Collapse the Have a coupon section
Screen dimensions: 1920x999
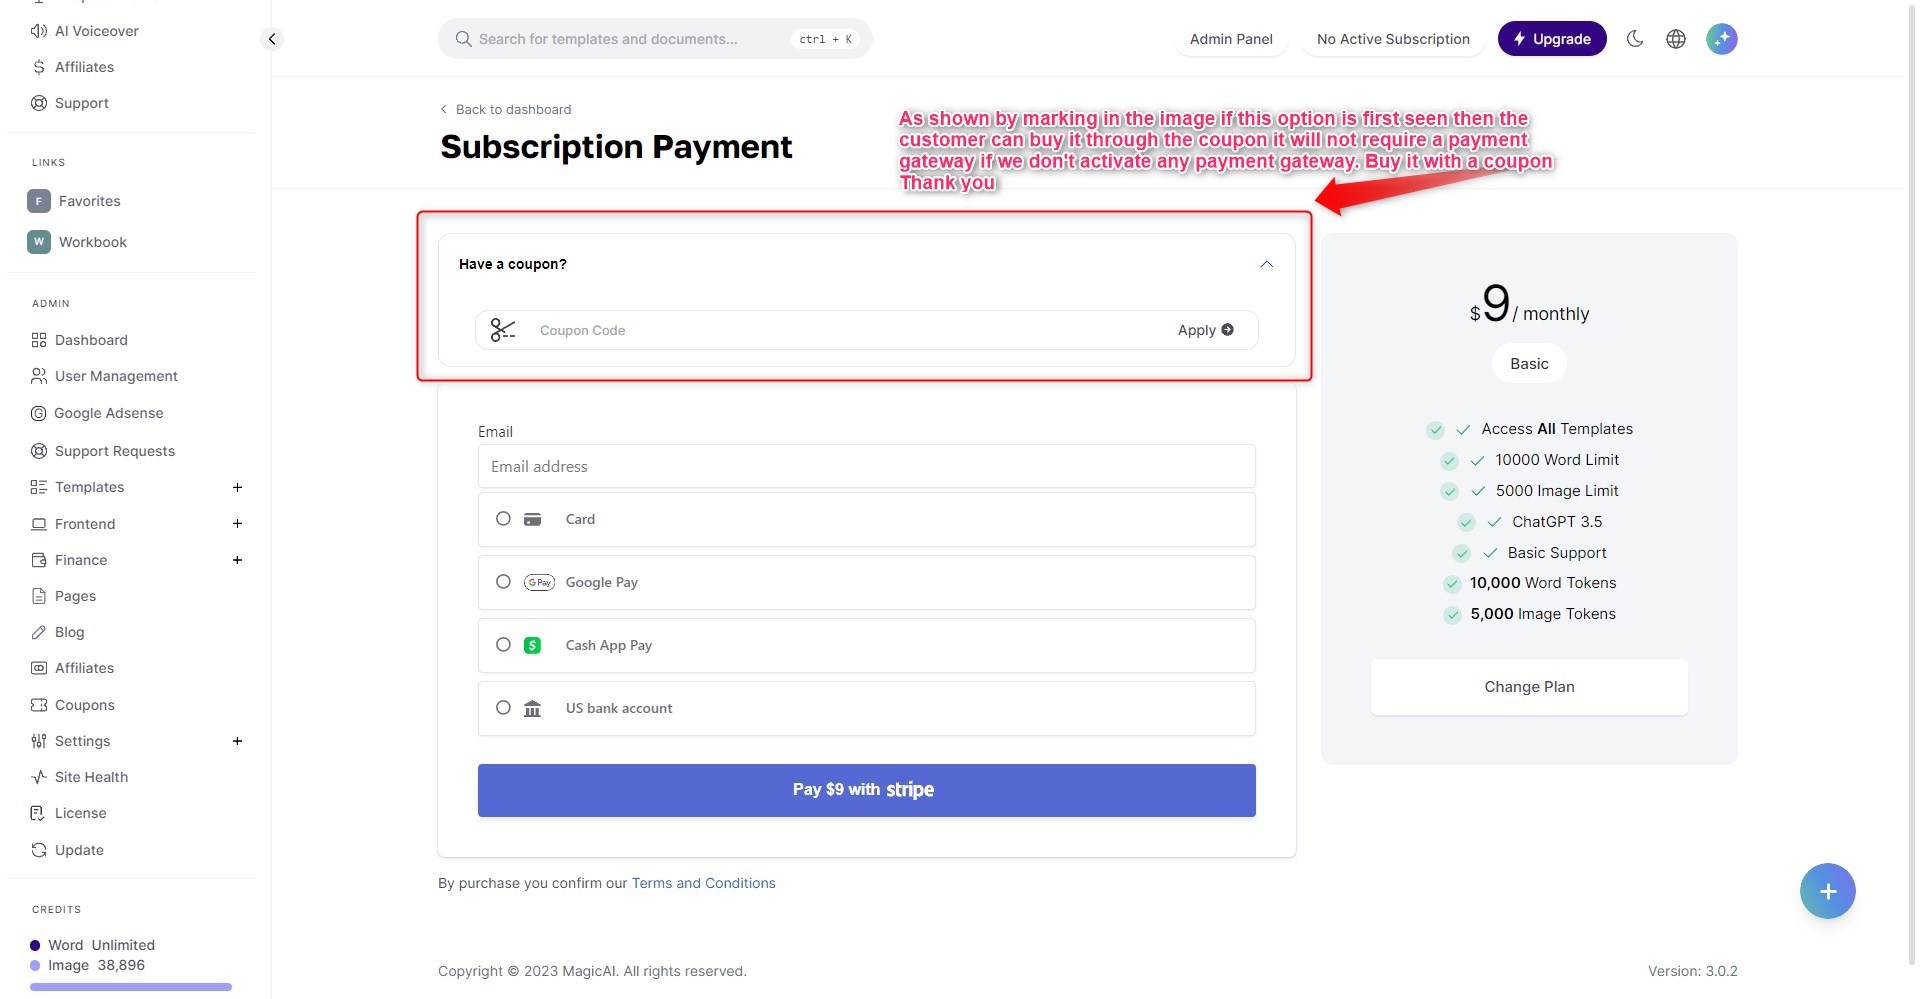[1266, 264]
